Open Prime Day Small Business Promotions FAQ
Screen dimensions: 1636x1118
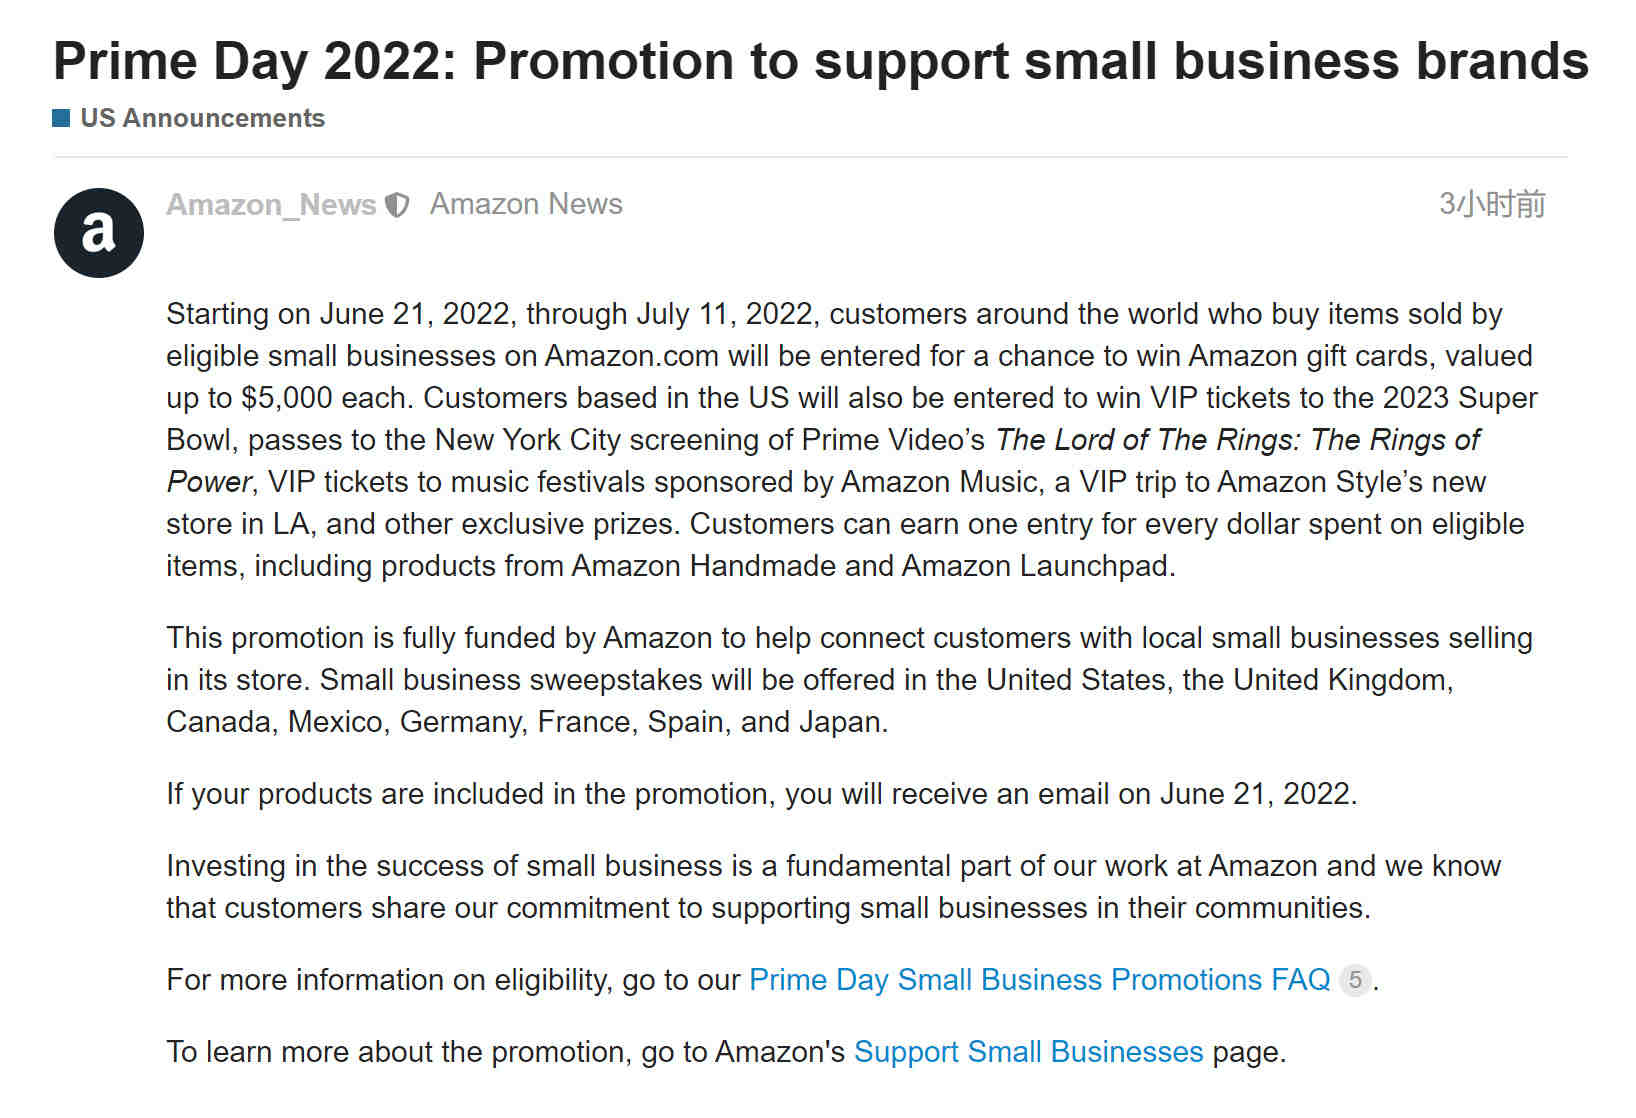click(1040, 980)
